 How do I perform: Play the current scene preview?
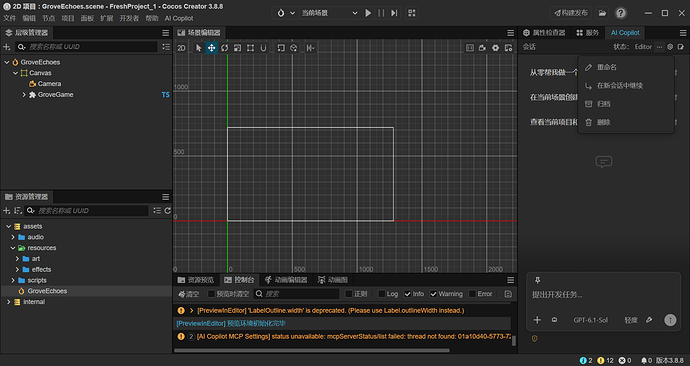(x=368, y=13)
